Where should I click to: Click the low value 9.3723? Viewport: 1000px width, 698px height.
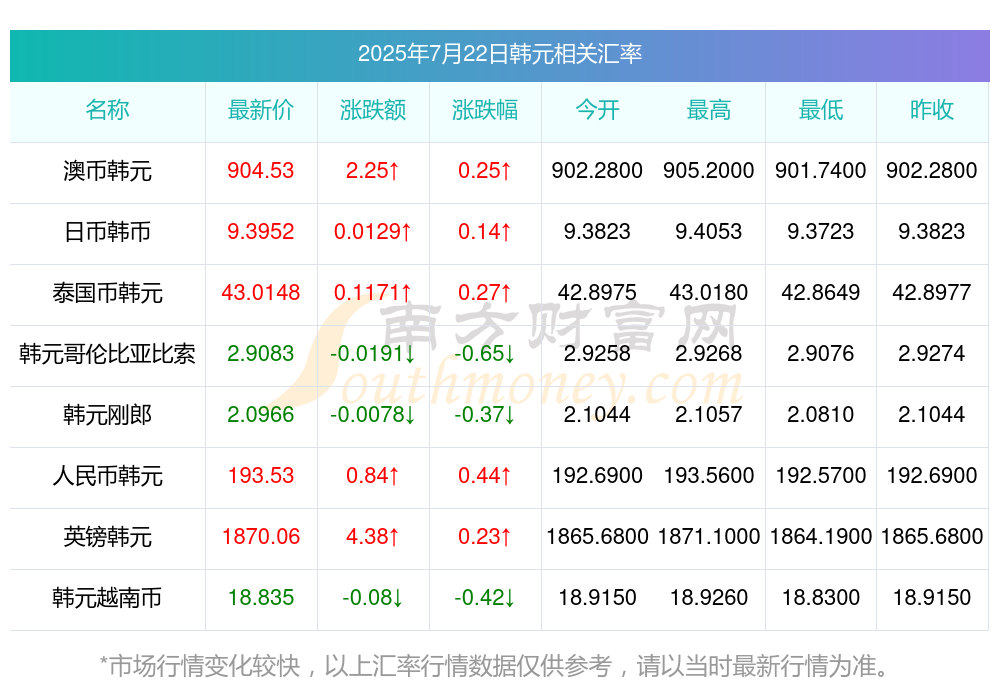pyautogui.click(x=820, y=231)
